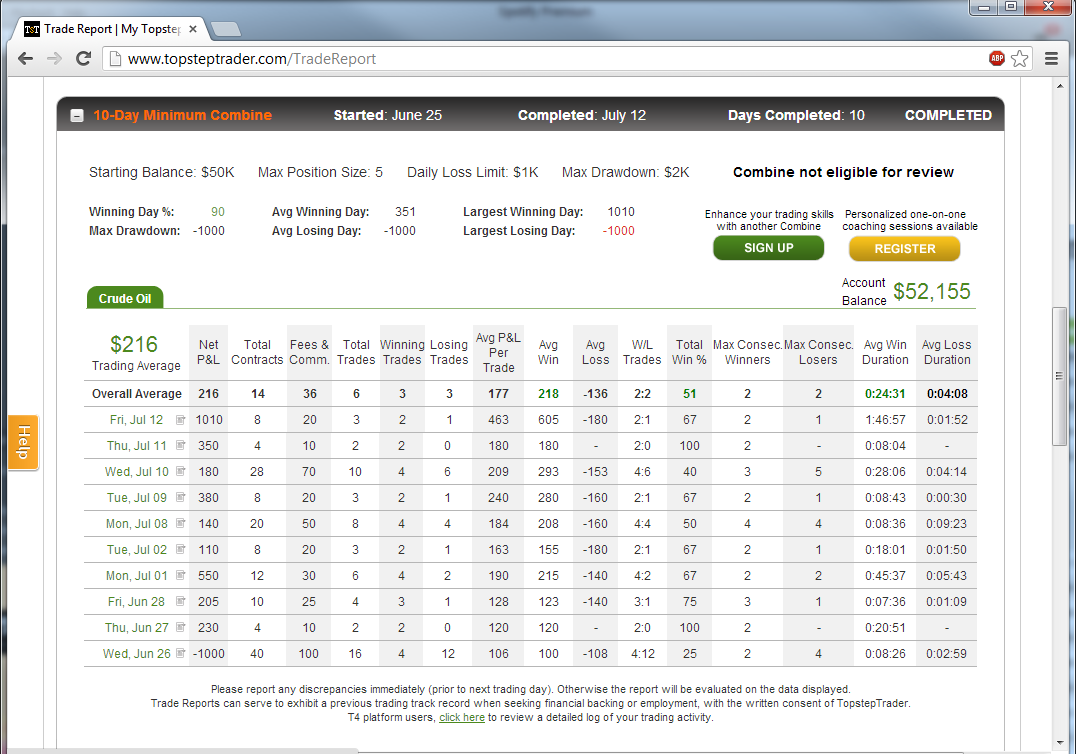Click the Tue, Jul 02 date link
Image resolution: width=1076 pixels, height=754 pixels.
tap(136, 550)
